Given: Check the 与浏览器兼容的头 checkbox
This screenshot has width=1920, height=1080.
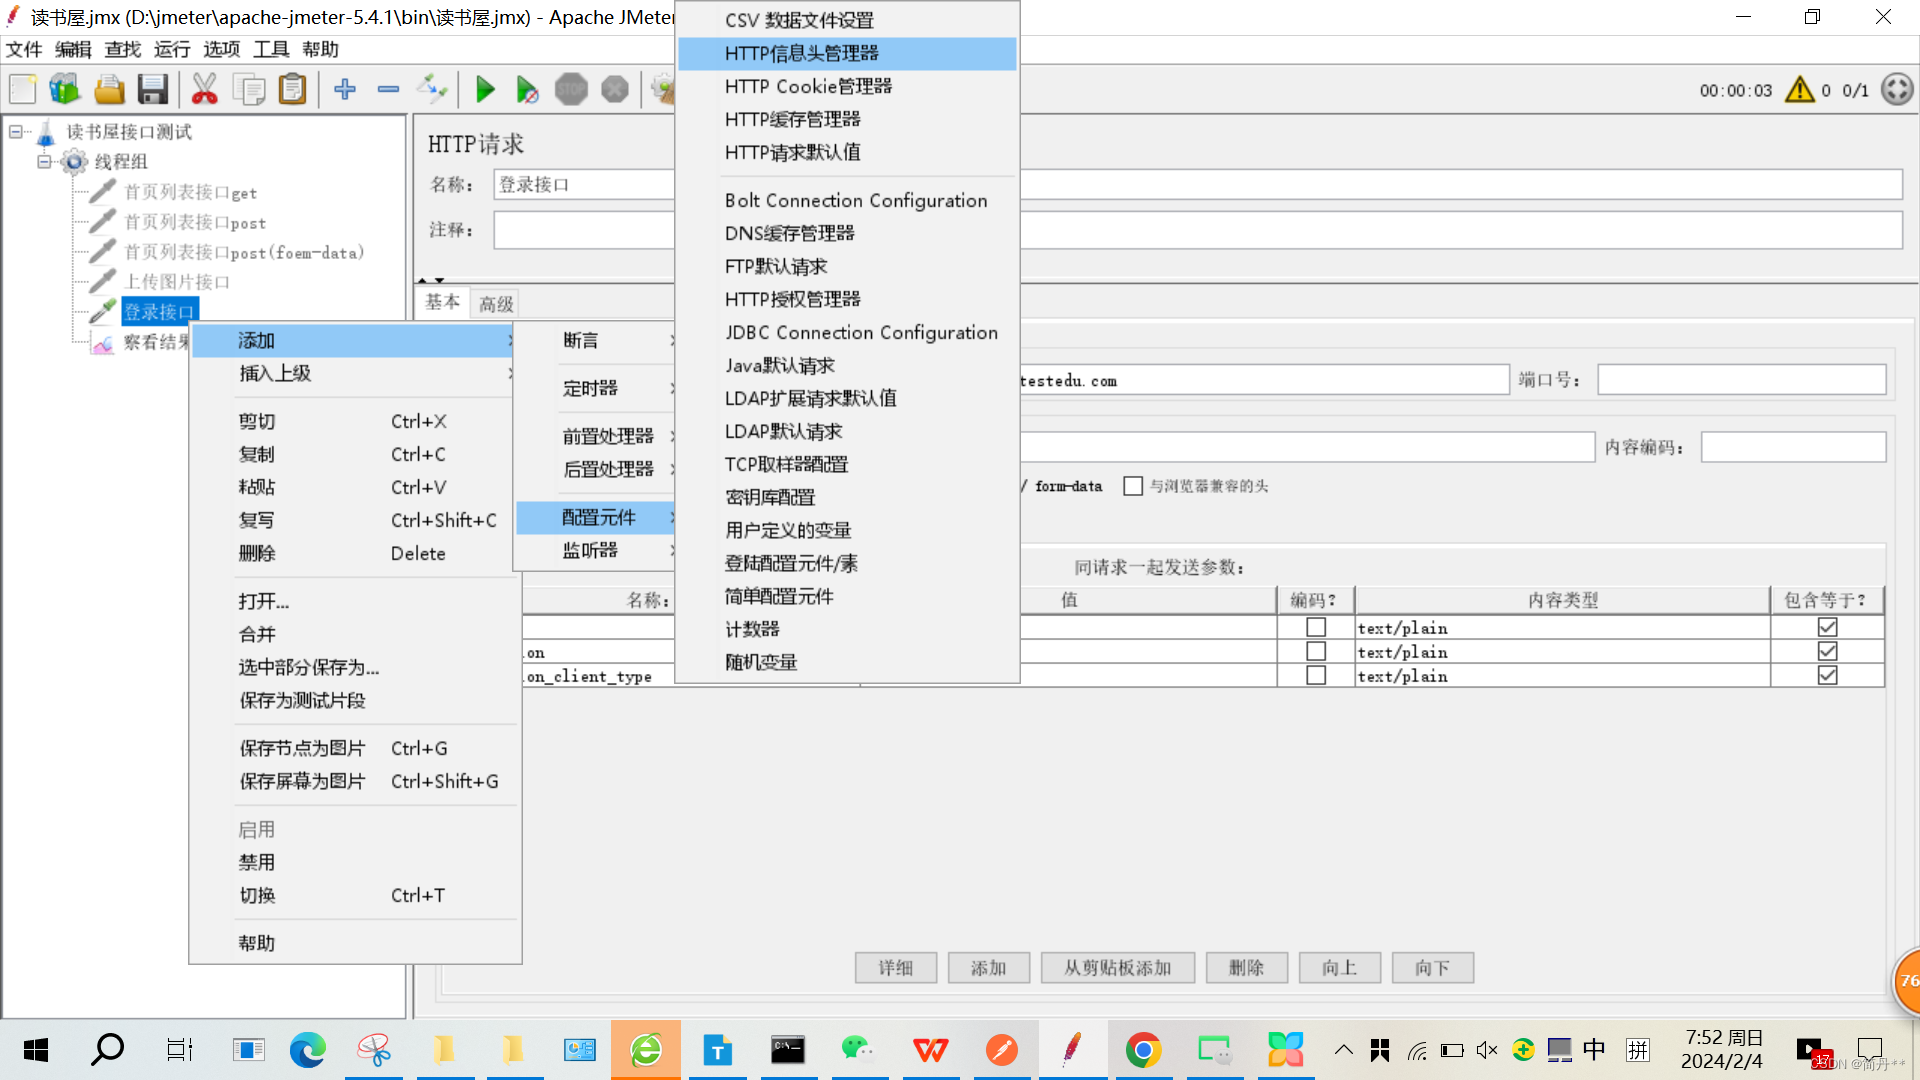Looking at the screenshot, I should pos(1133,486).
